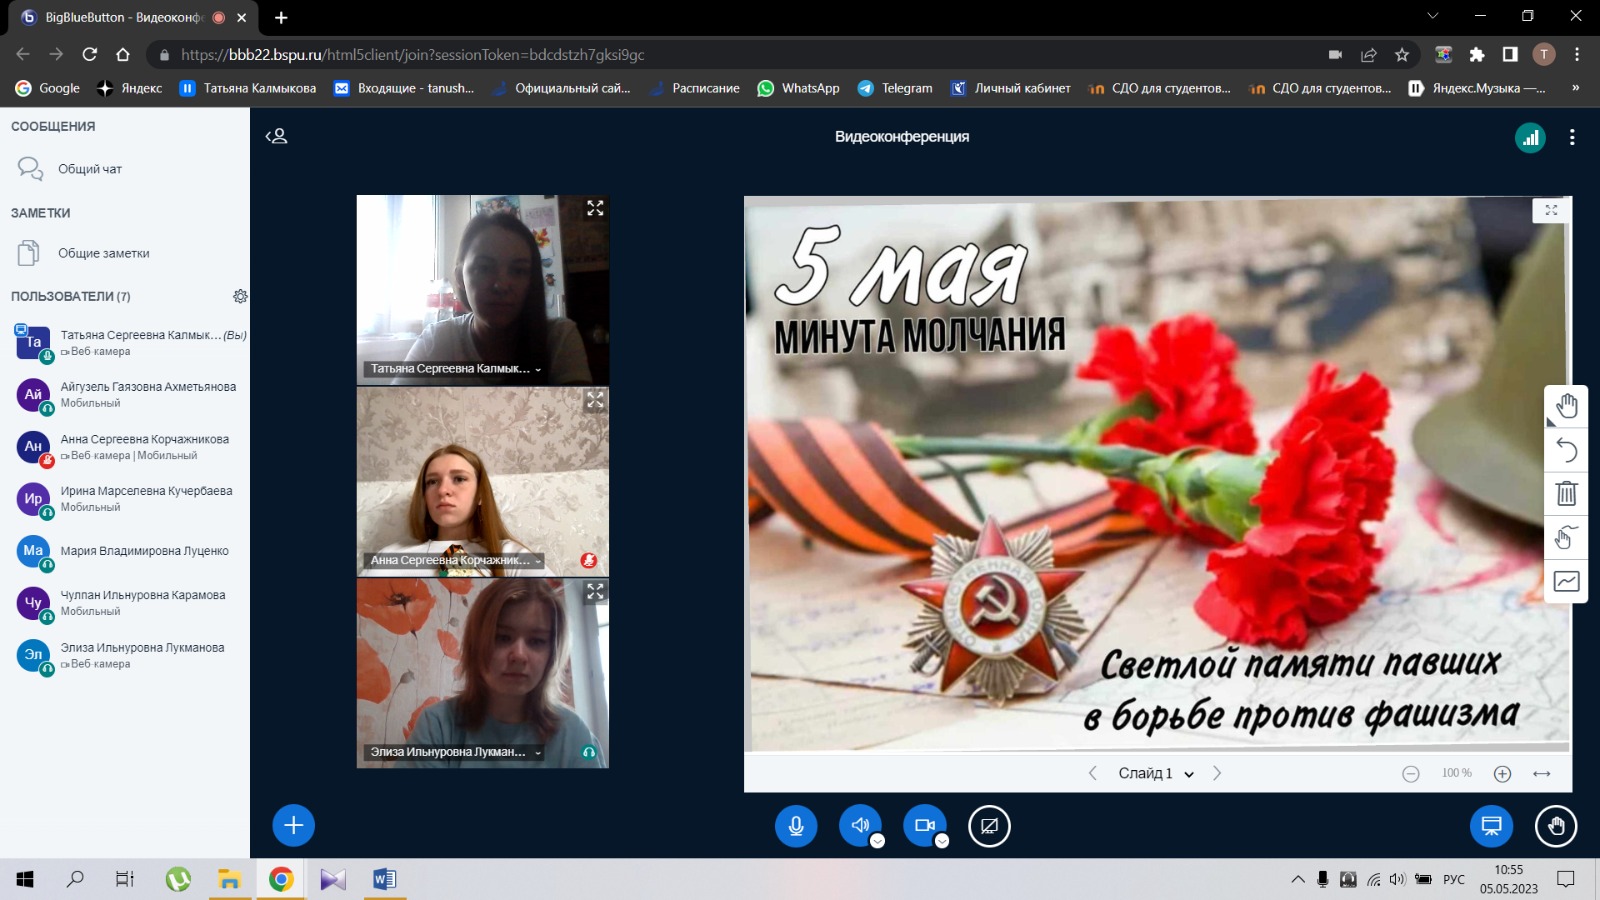The height and width of the screenshot is (900, 1600).
Task: Select the hand pan tool in whiteboard toolbar
Action: click(1566, 407)
